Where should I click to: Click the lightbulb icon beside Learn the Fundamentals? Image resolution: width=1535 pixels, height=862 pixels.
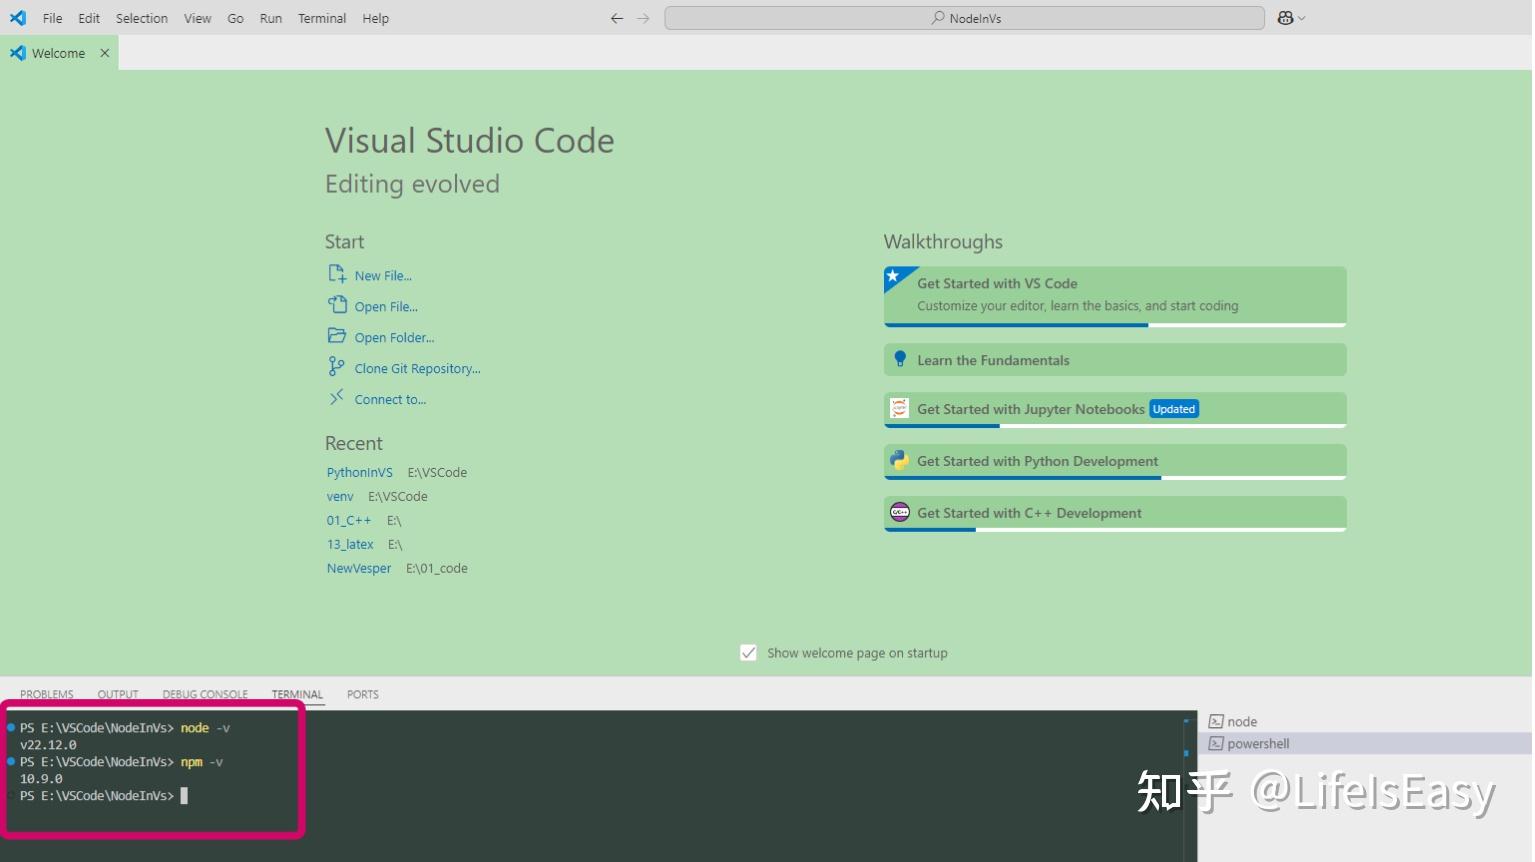pyautogui.click(x=899, y=359)
